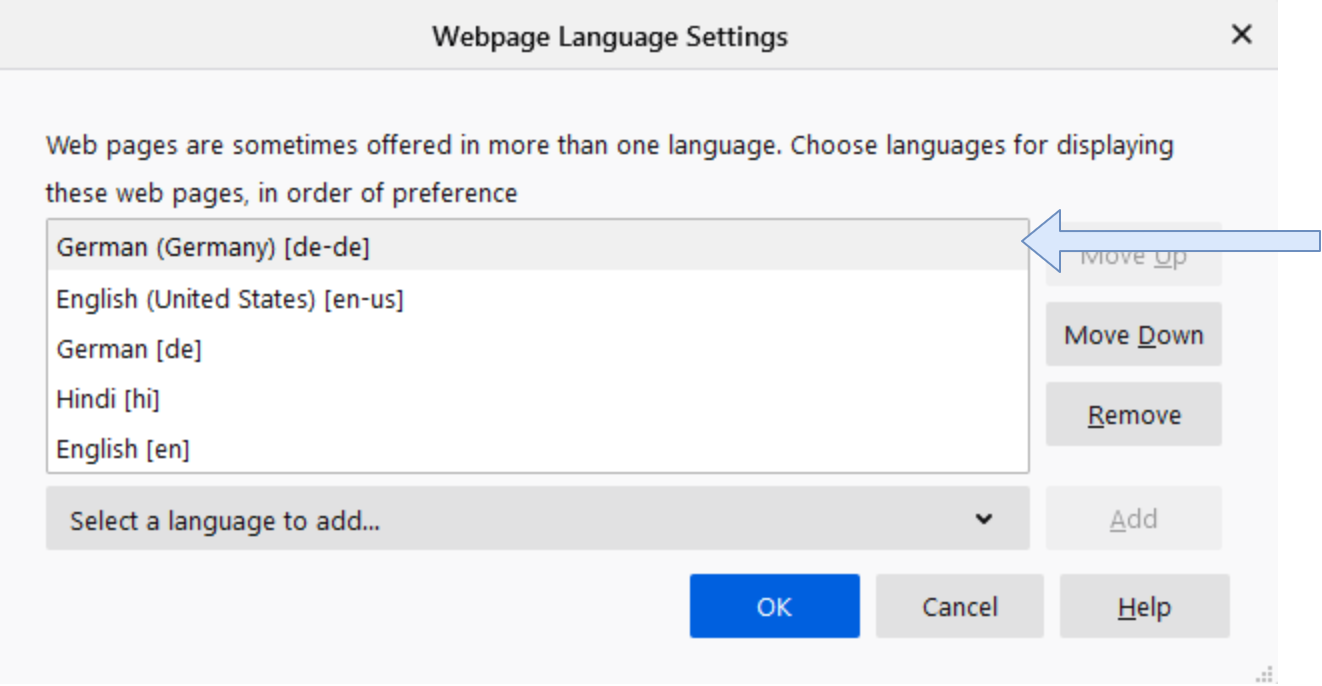Choose the German [de] list entry
This screenshot has width=1322, height=686.
(x=129, y=349)
